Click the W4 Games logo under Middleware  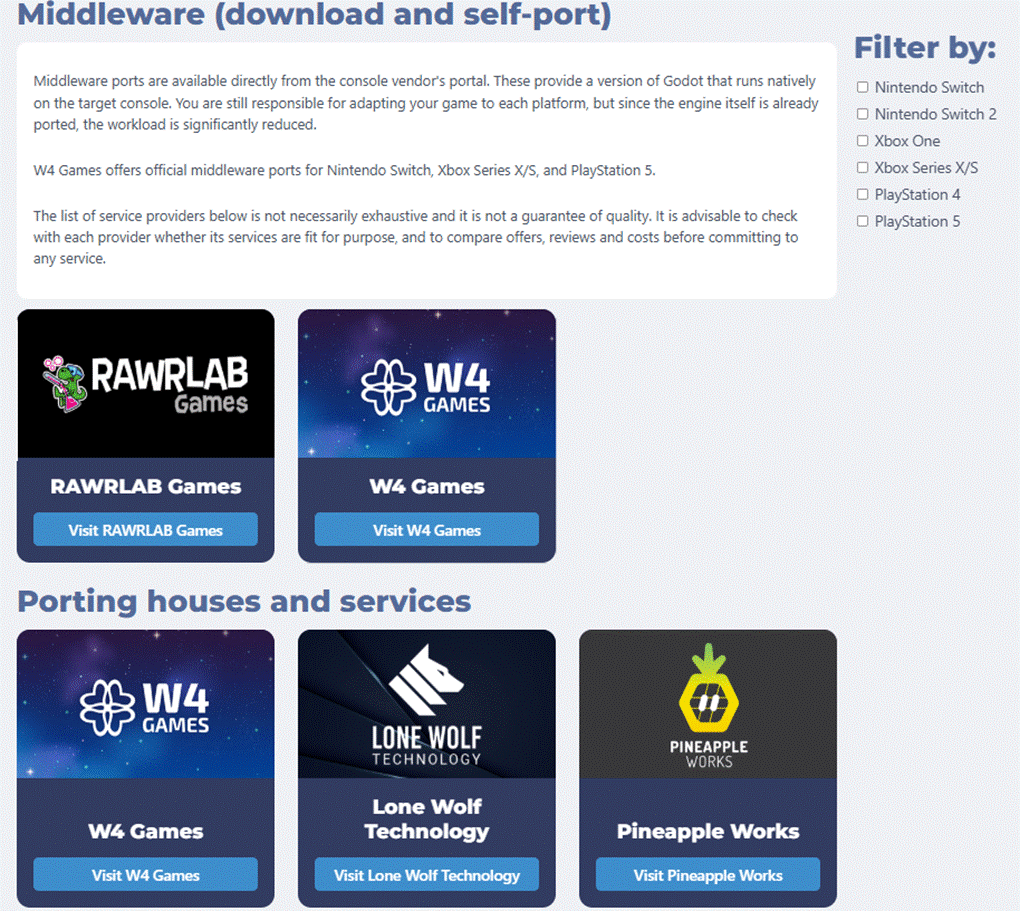tap(426, 384)
